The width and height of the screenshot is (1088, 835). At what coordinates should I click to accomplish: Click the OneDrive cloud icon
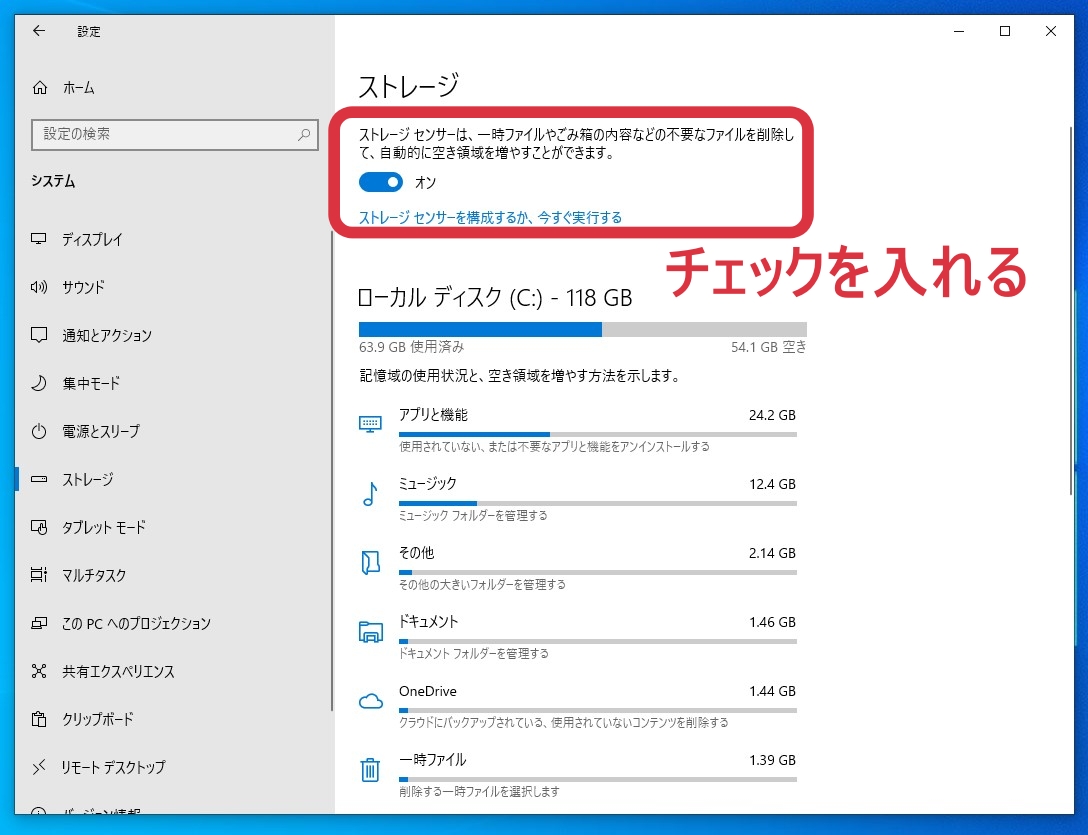click(371, 701)
